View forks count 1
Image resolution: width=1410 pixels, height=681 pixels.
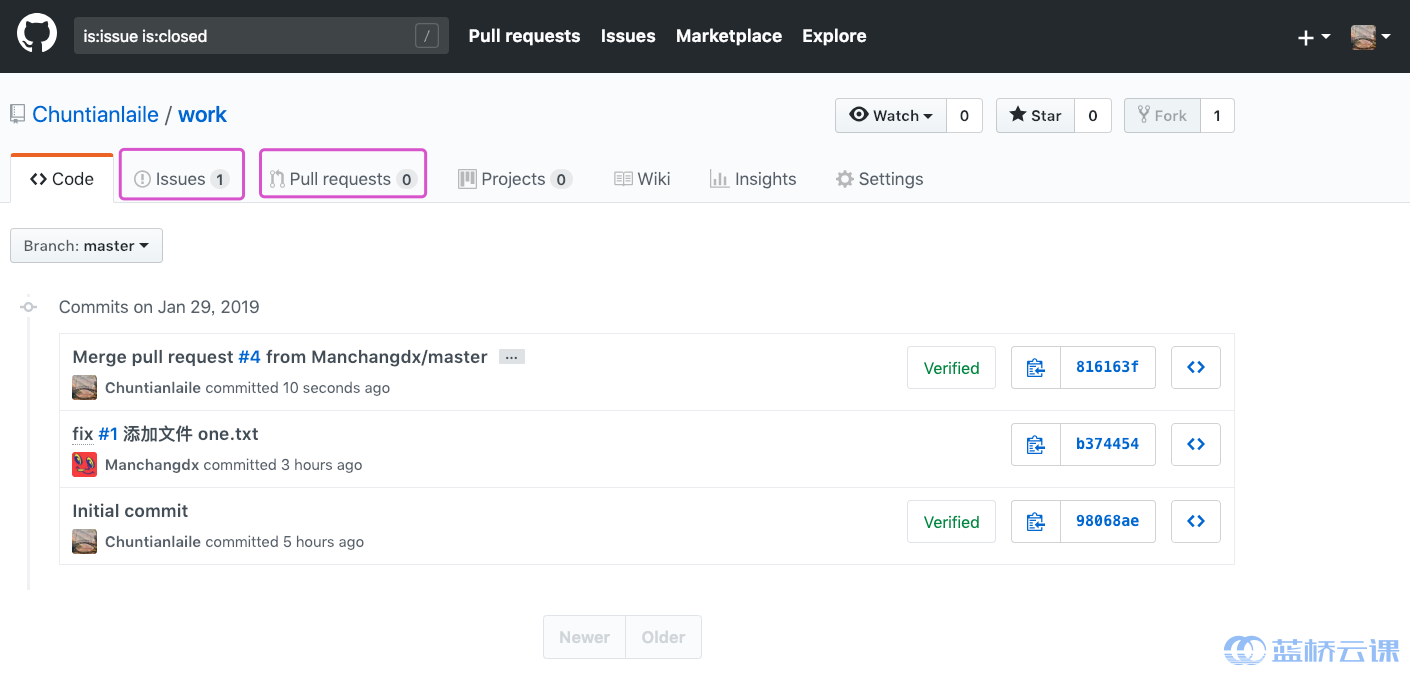click(1217, 115)
